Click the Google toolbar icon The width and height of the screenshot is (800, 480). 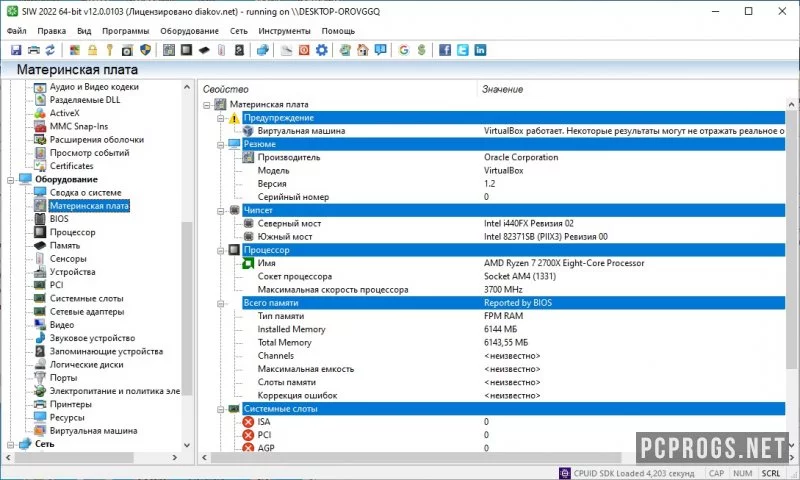(404, 50)
